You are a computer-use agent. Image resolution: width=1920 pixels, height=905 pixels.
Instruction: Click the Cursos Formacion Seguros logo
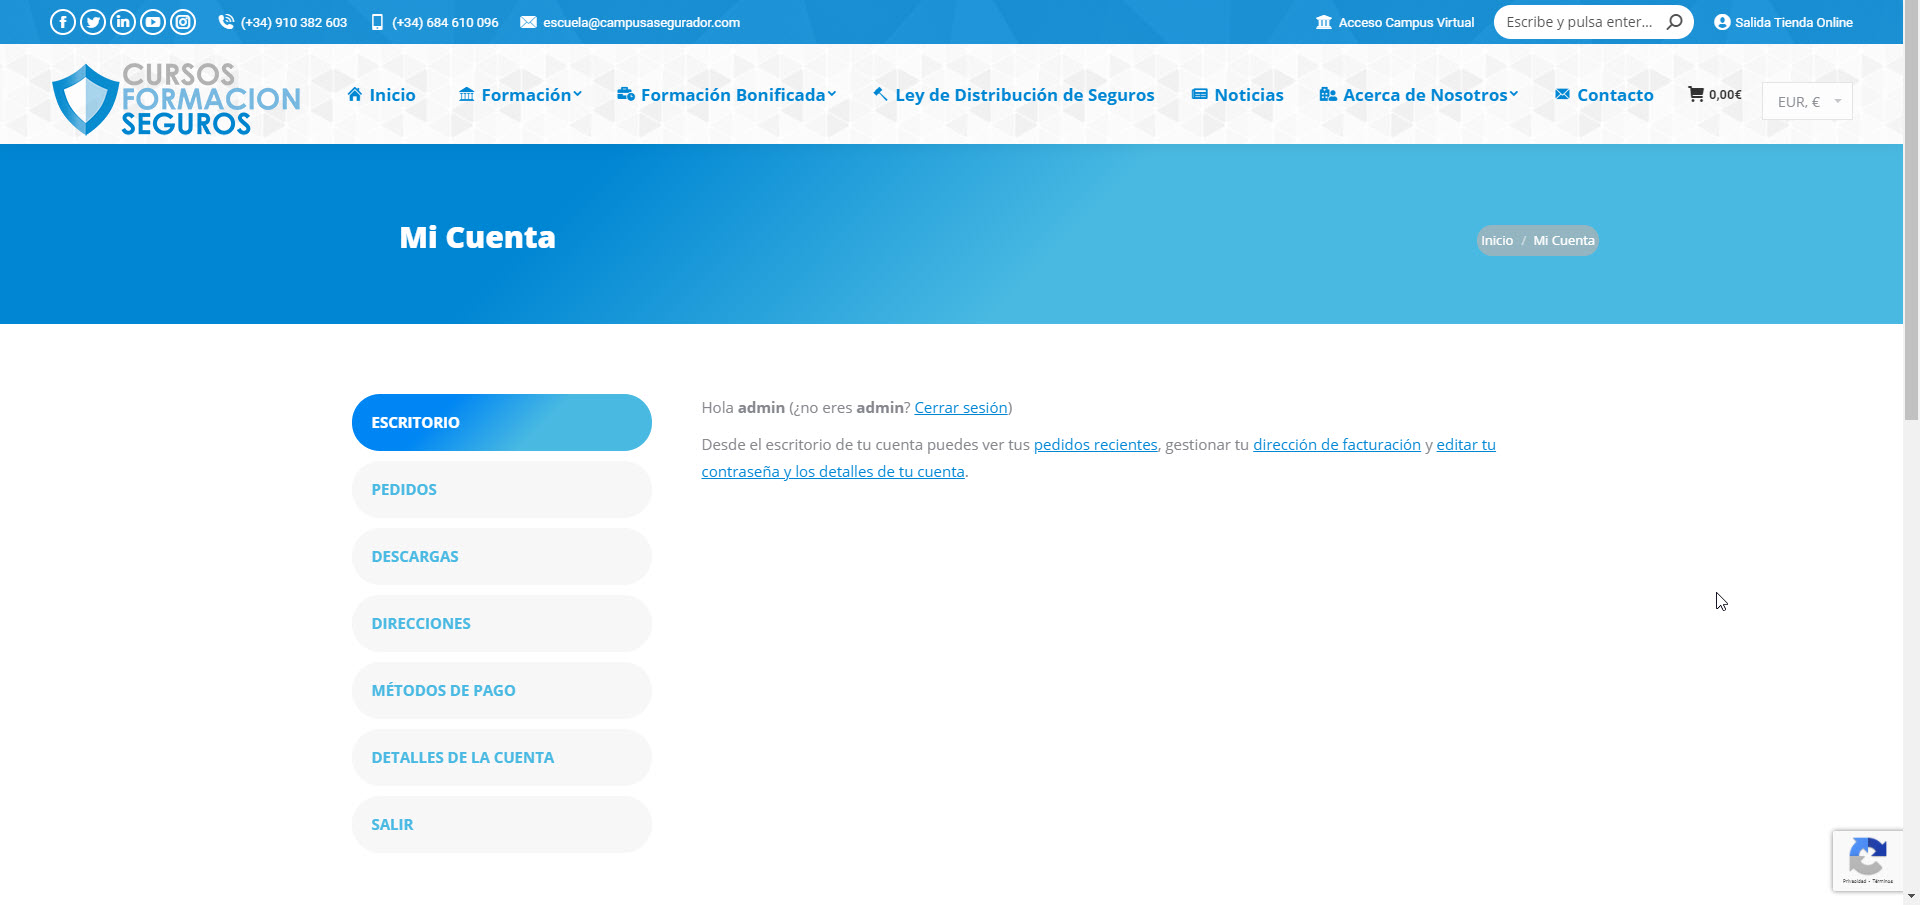(176, 99)
